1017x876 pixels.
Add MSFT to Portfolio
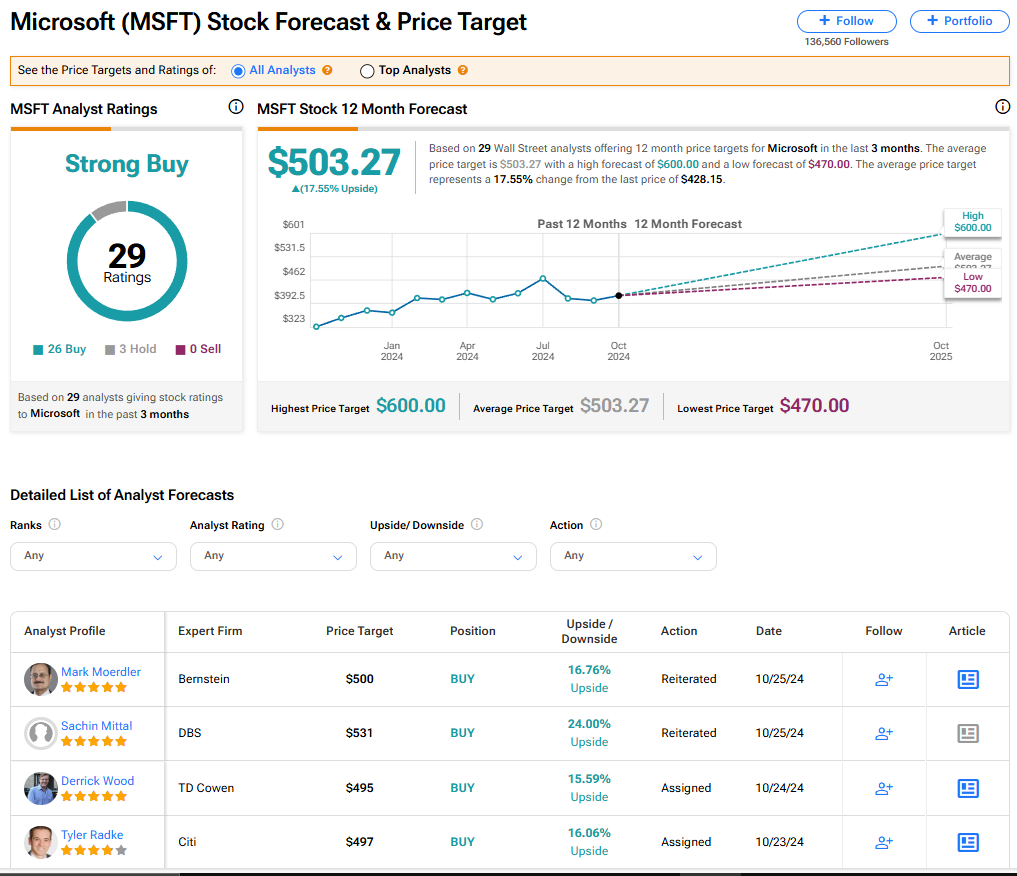tap(959, 21)
